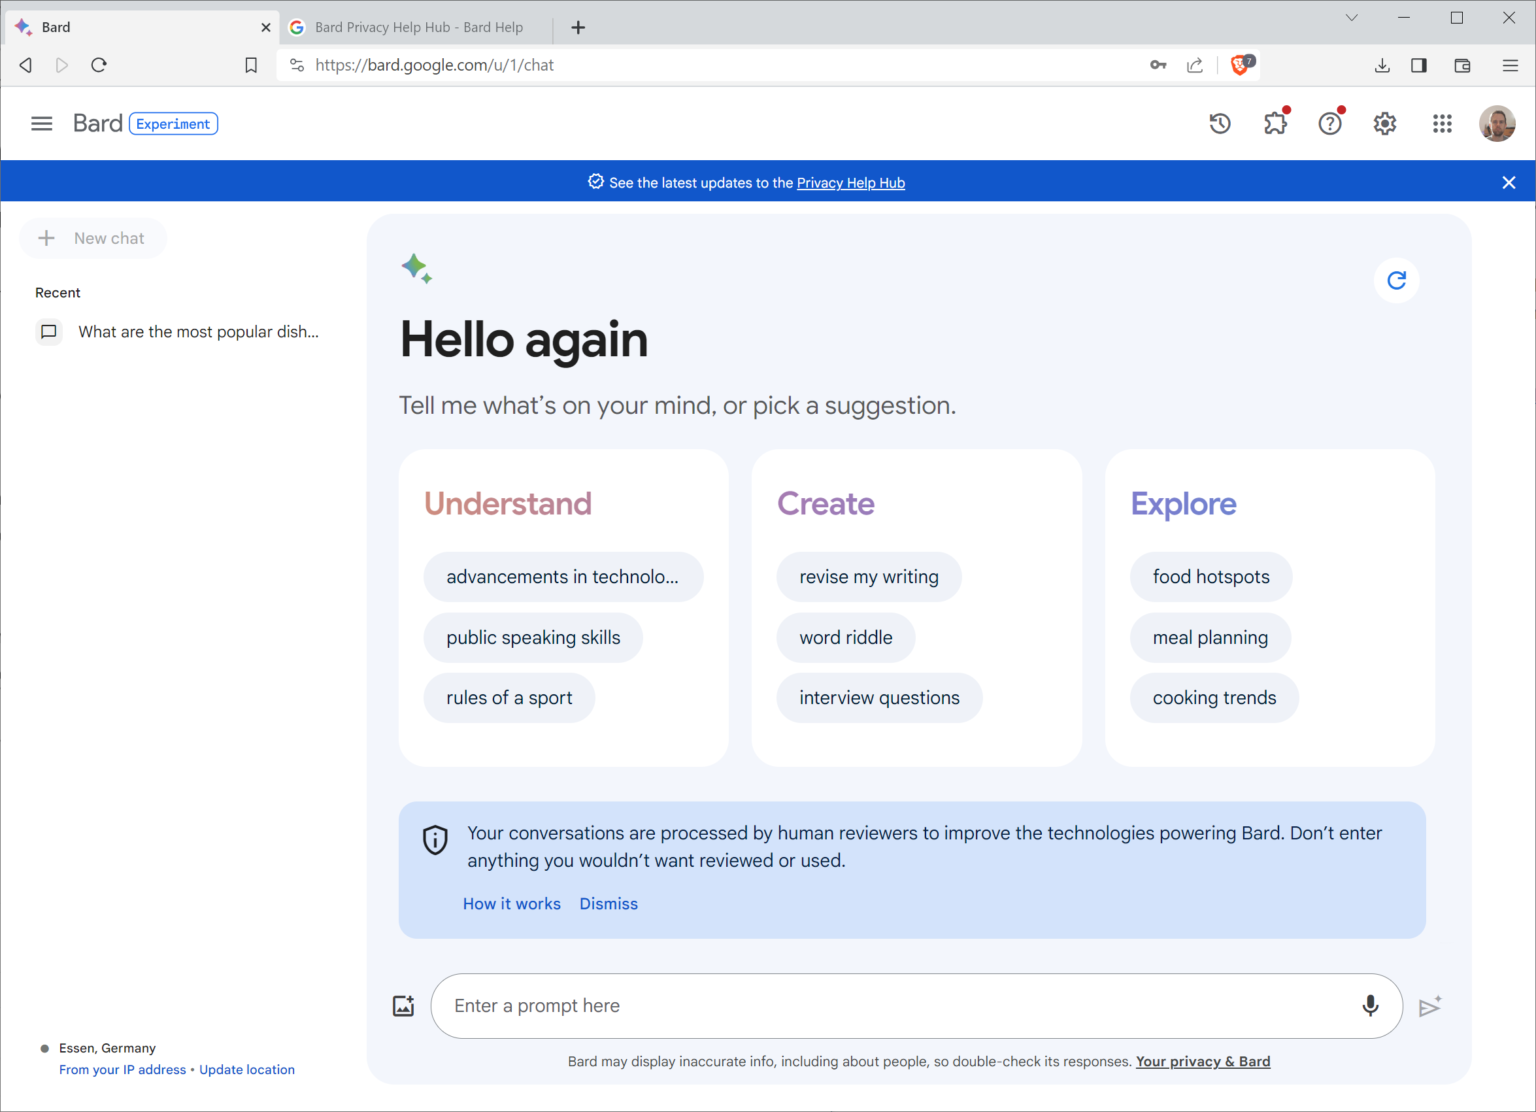Open 'Your privacy & Bard' link
This screenshot has width=1536, height=1112.
coord(1203,1062)
